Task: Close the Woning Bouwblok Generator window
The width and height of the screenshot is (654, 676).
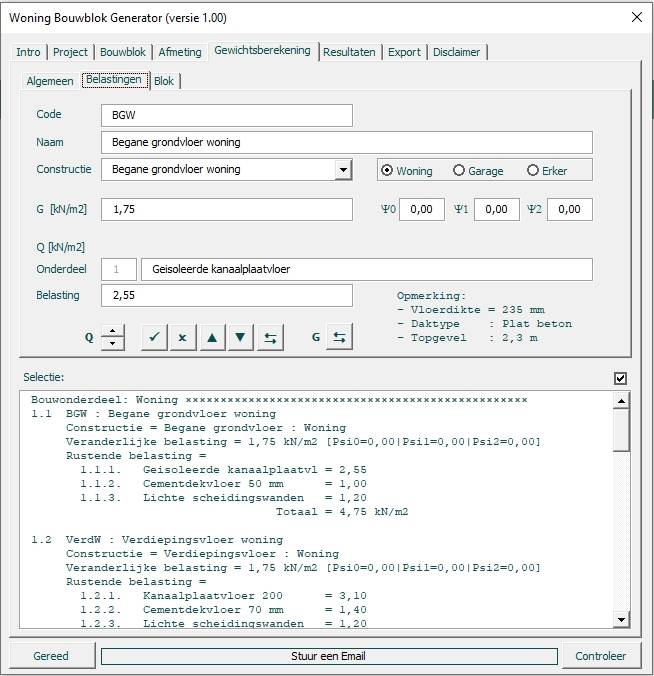Action: [636, 17]
